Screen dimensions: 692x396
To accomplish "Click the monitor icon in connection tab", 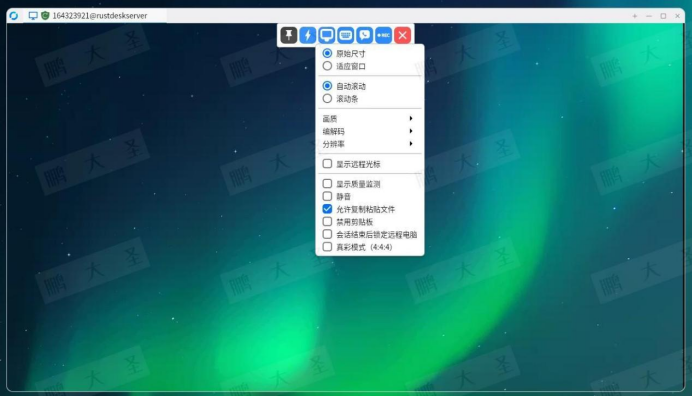I will (33, 15).
